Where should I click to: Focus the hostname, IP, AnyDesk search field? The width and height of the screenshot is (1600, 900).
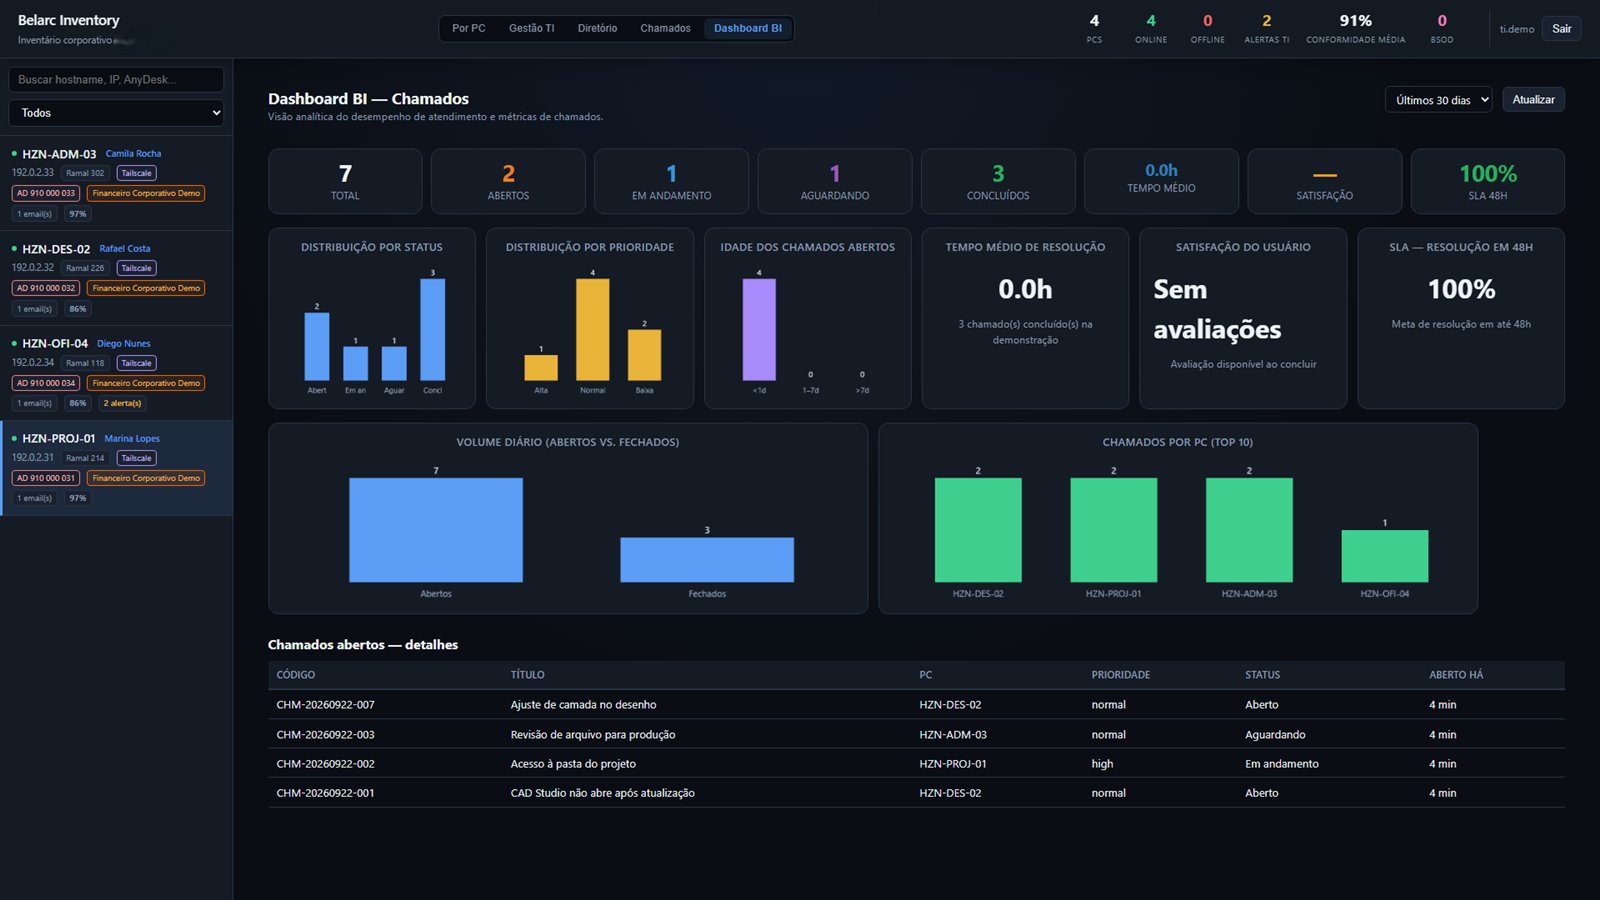(x=116, y=80)
